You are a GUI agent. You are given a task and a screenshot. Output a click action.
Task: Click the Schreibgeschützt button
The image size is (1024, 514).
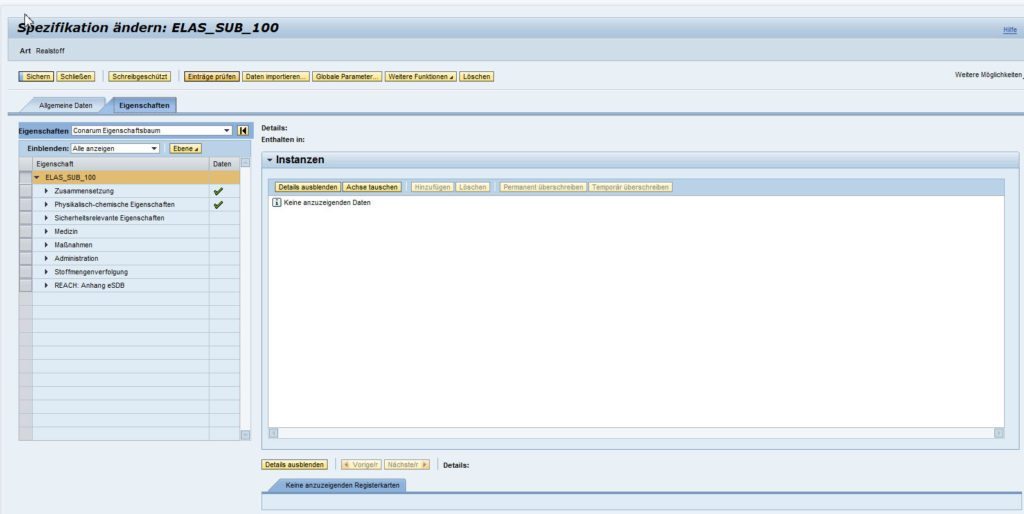tap(140, 77)
